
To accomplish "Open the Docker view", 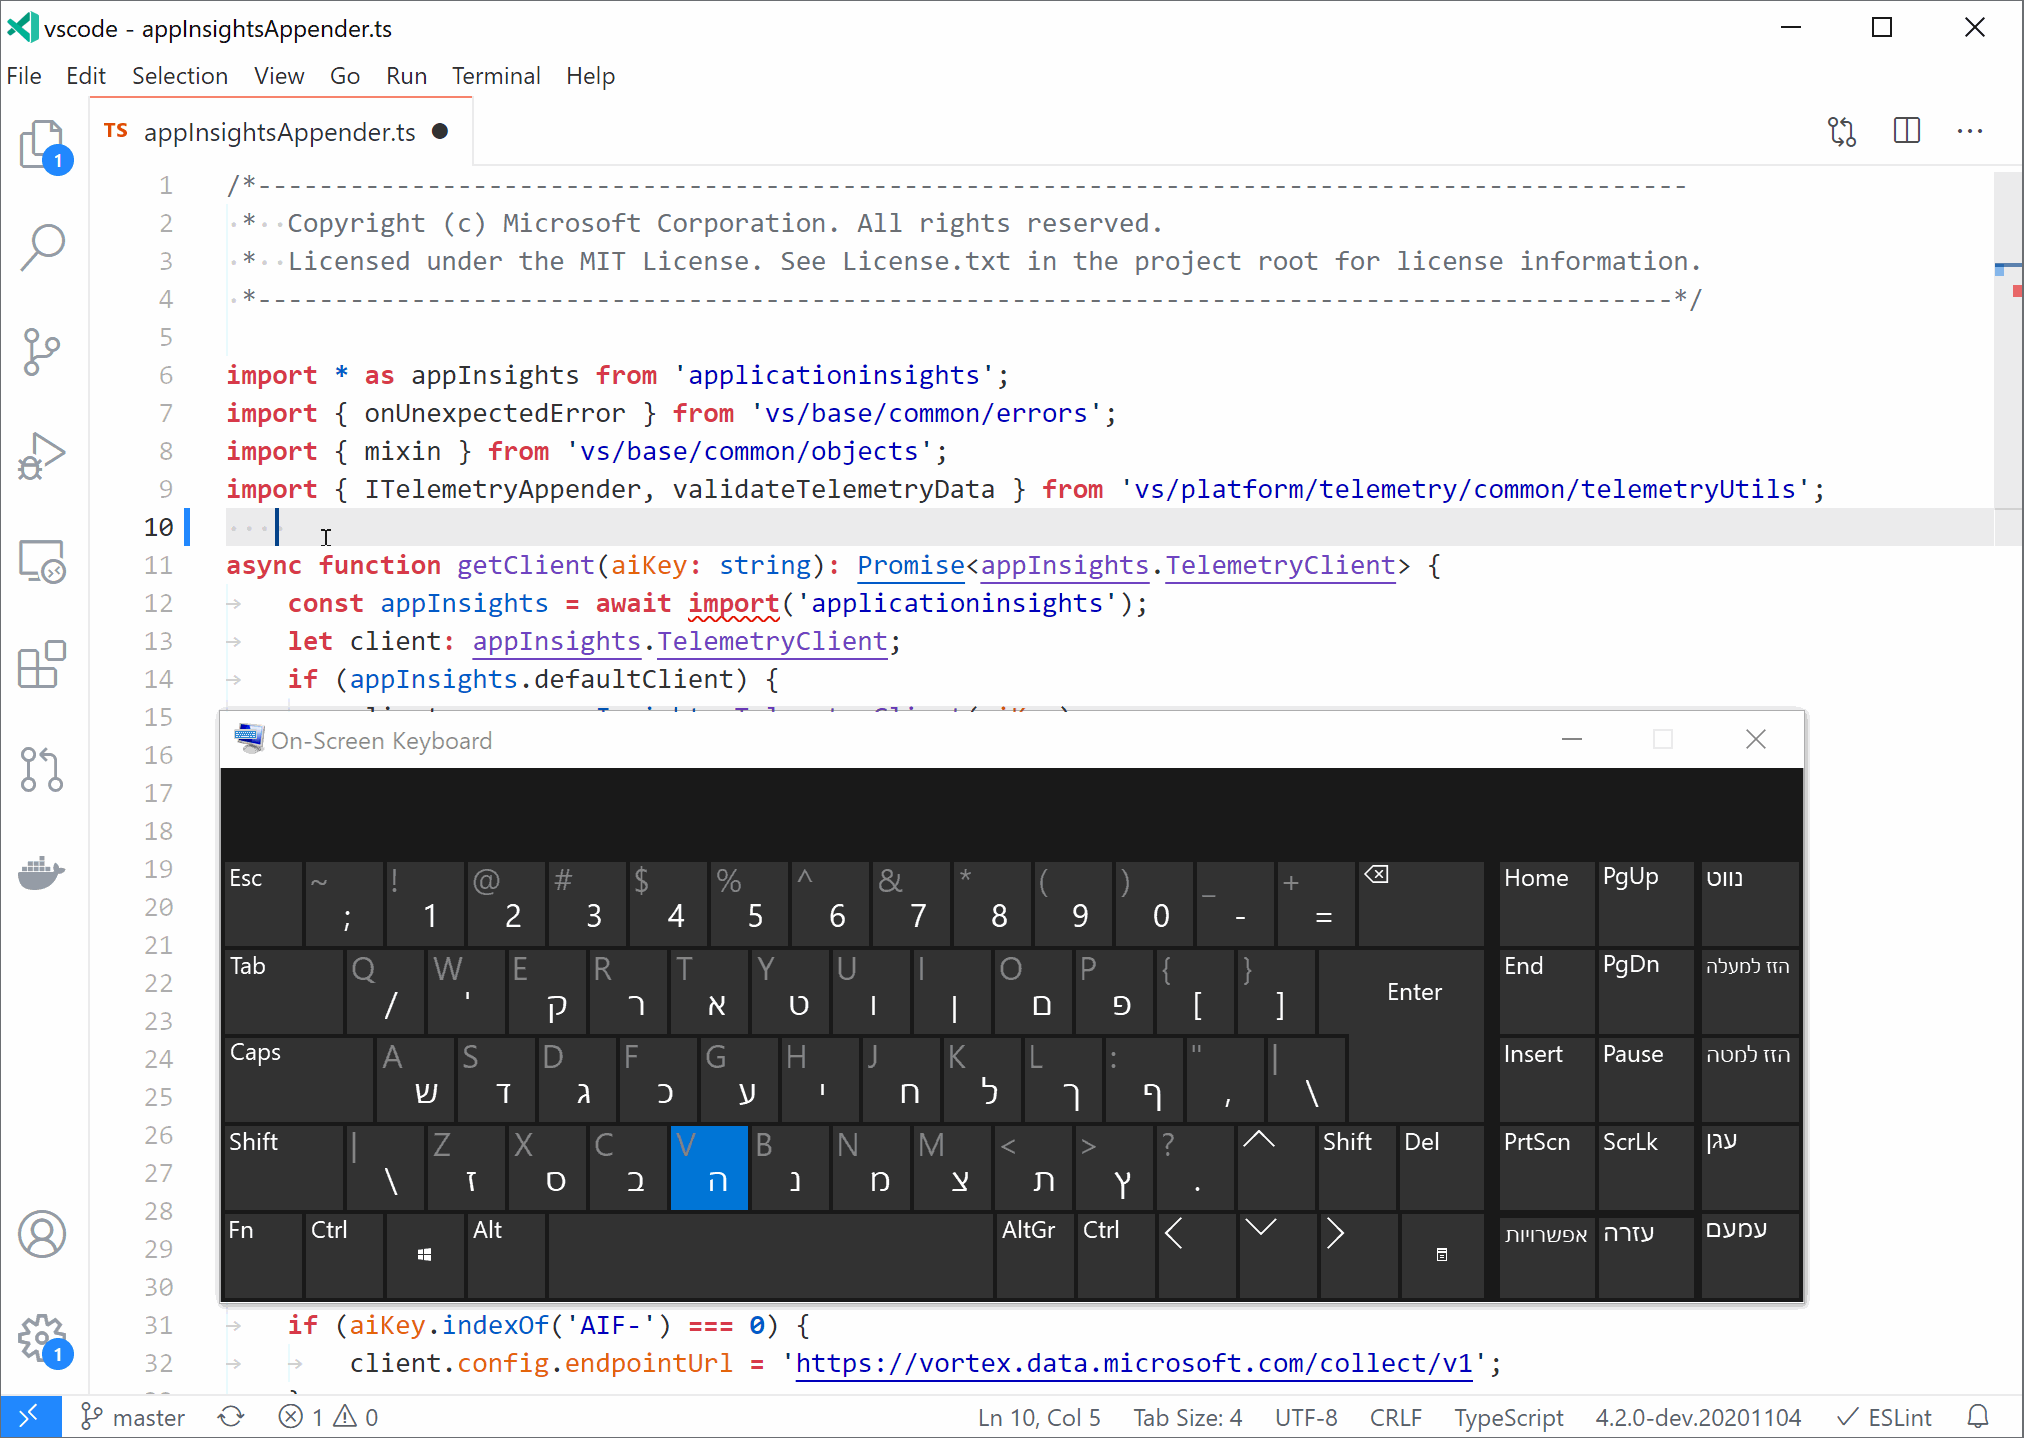I will (x=42, y=872).
